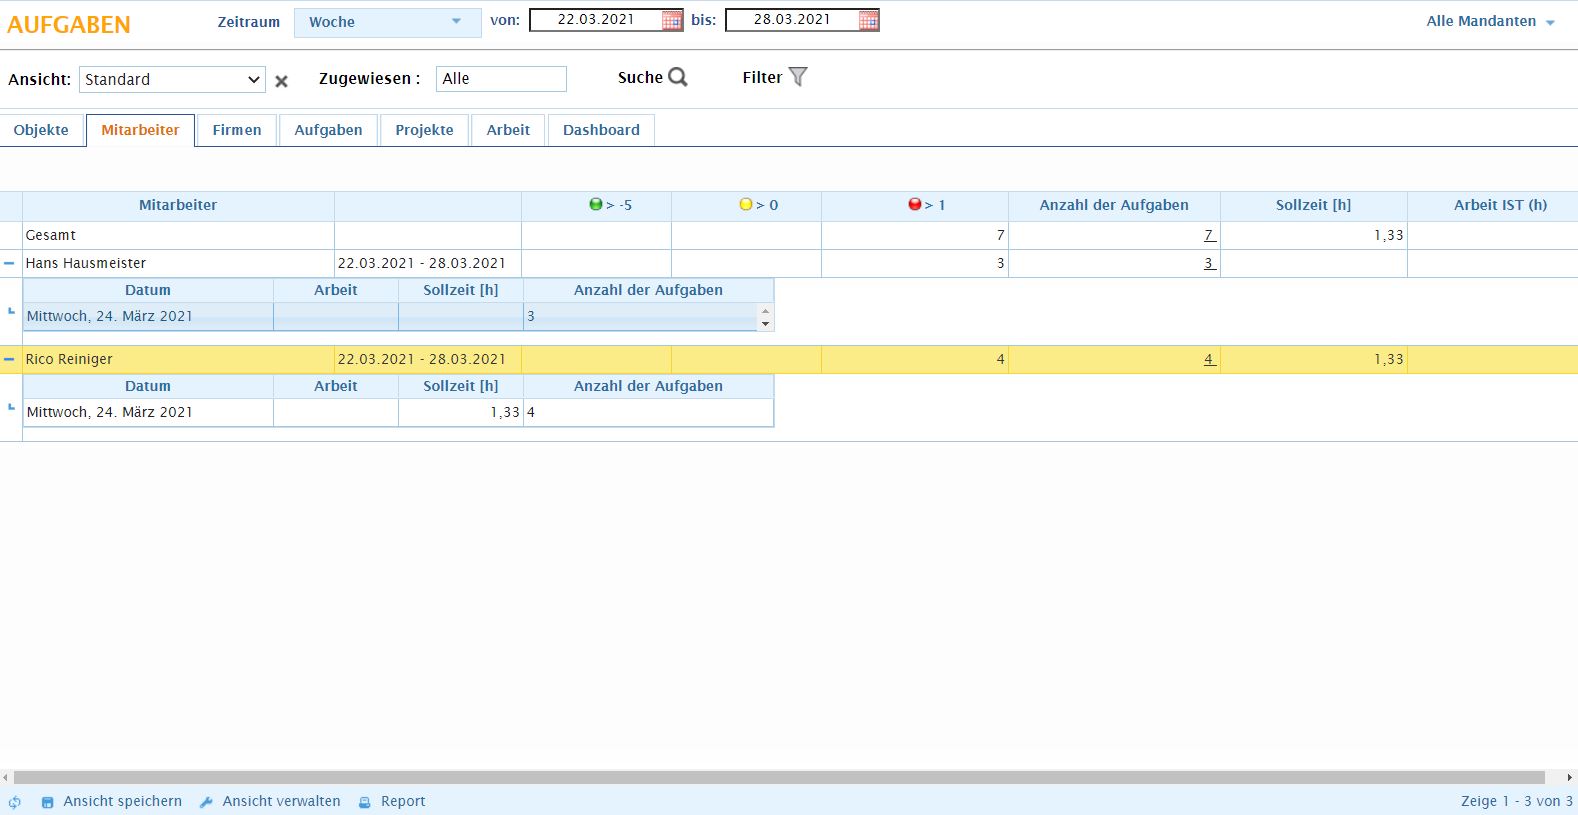Collapse the Rico Reiniger row
Viewport: 1578px width, 815px height.
[x=9, y=359]
